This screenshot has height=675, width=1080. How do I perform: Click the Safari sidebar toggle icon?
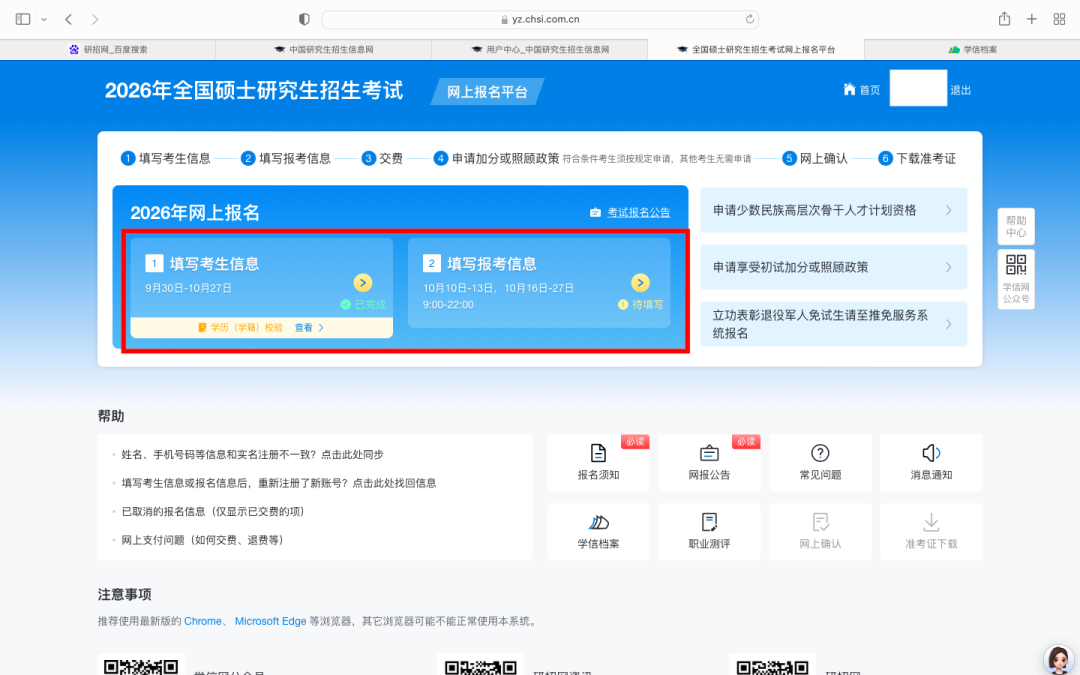coord(23,19)
